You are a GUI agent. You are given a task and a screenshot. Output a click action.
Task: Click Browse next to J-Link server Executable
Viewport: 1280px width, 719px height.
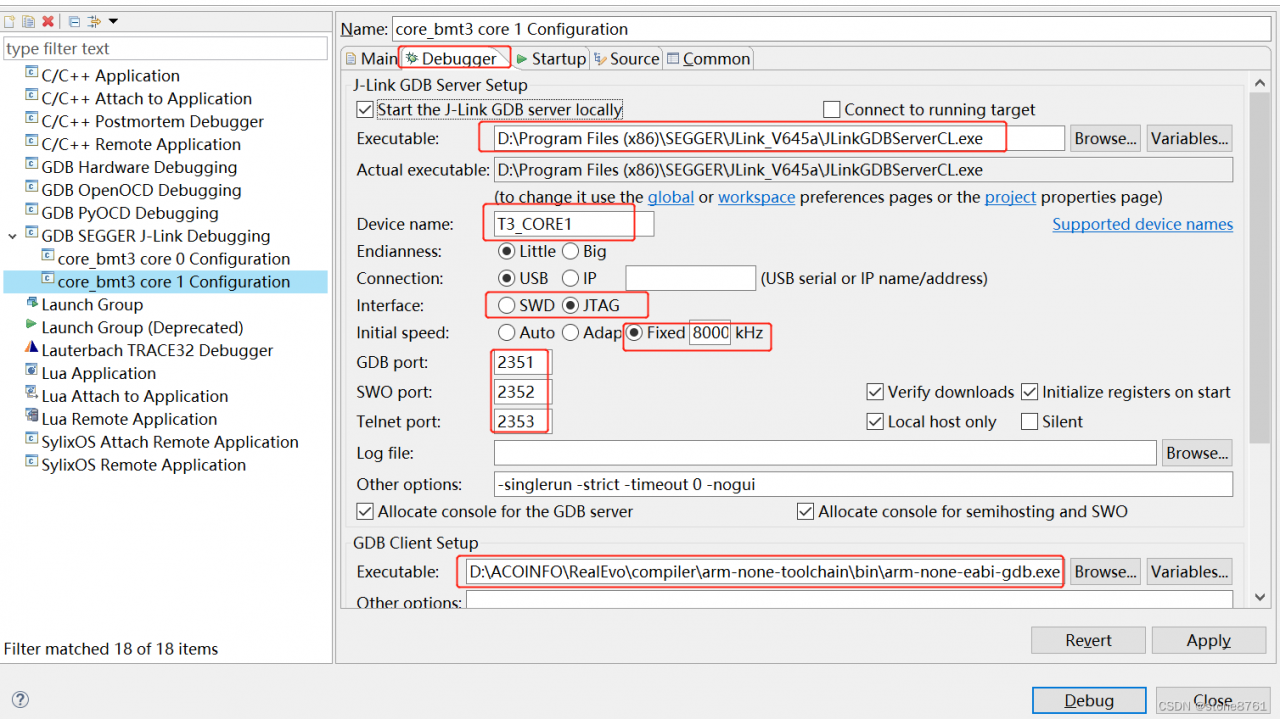tap(1105, 138)
